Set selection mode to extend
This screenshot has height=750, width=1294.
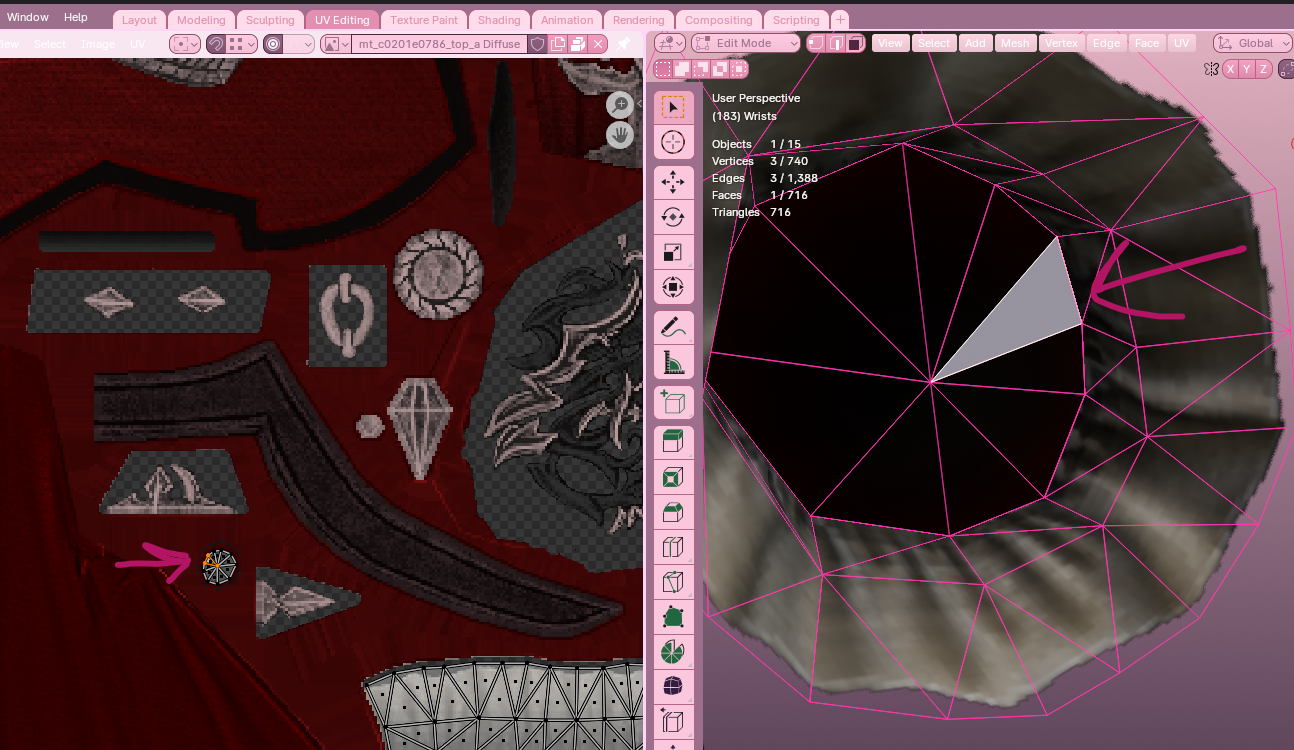[683, 69]
